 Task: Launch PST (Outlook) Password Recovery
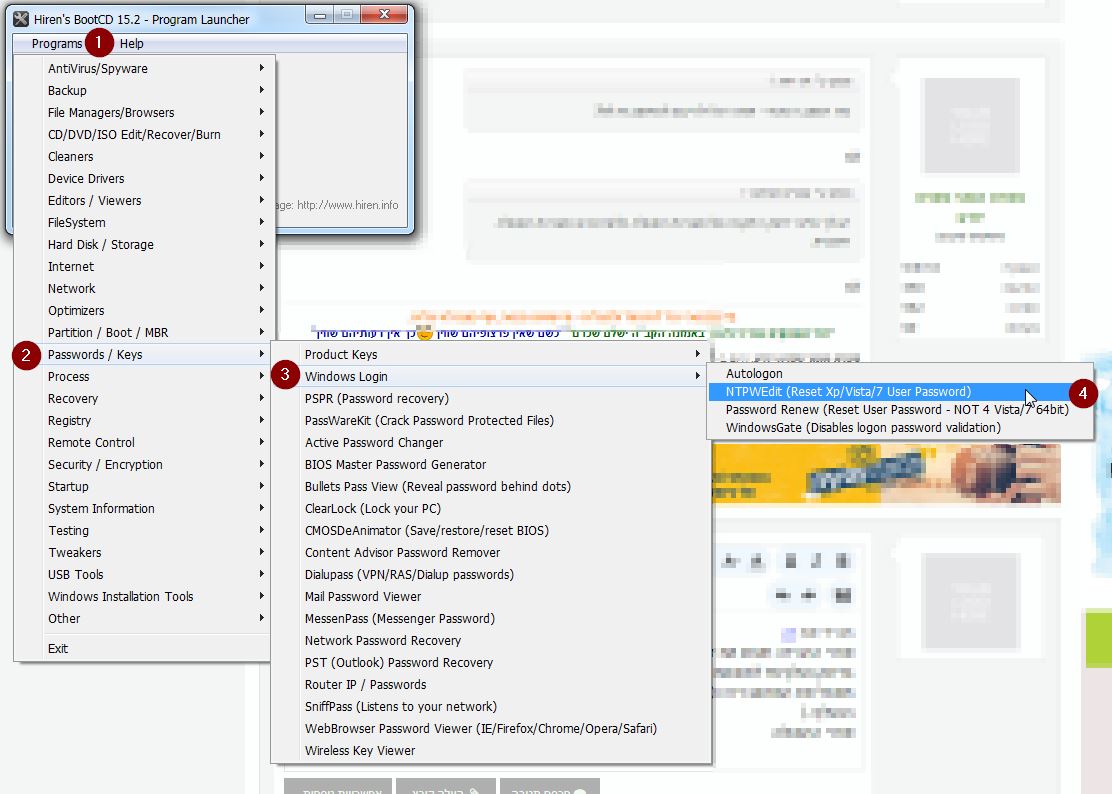click(x=491, y=661)
